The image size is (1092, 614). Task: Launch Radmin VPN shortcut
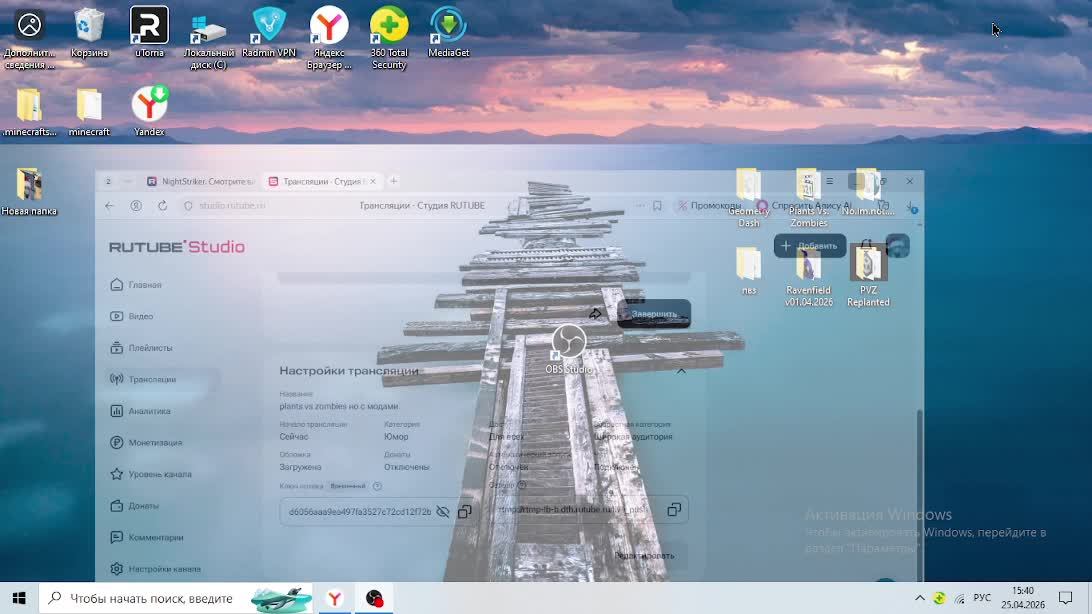(269, 32)
